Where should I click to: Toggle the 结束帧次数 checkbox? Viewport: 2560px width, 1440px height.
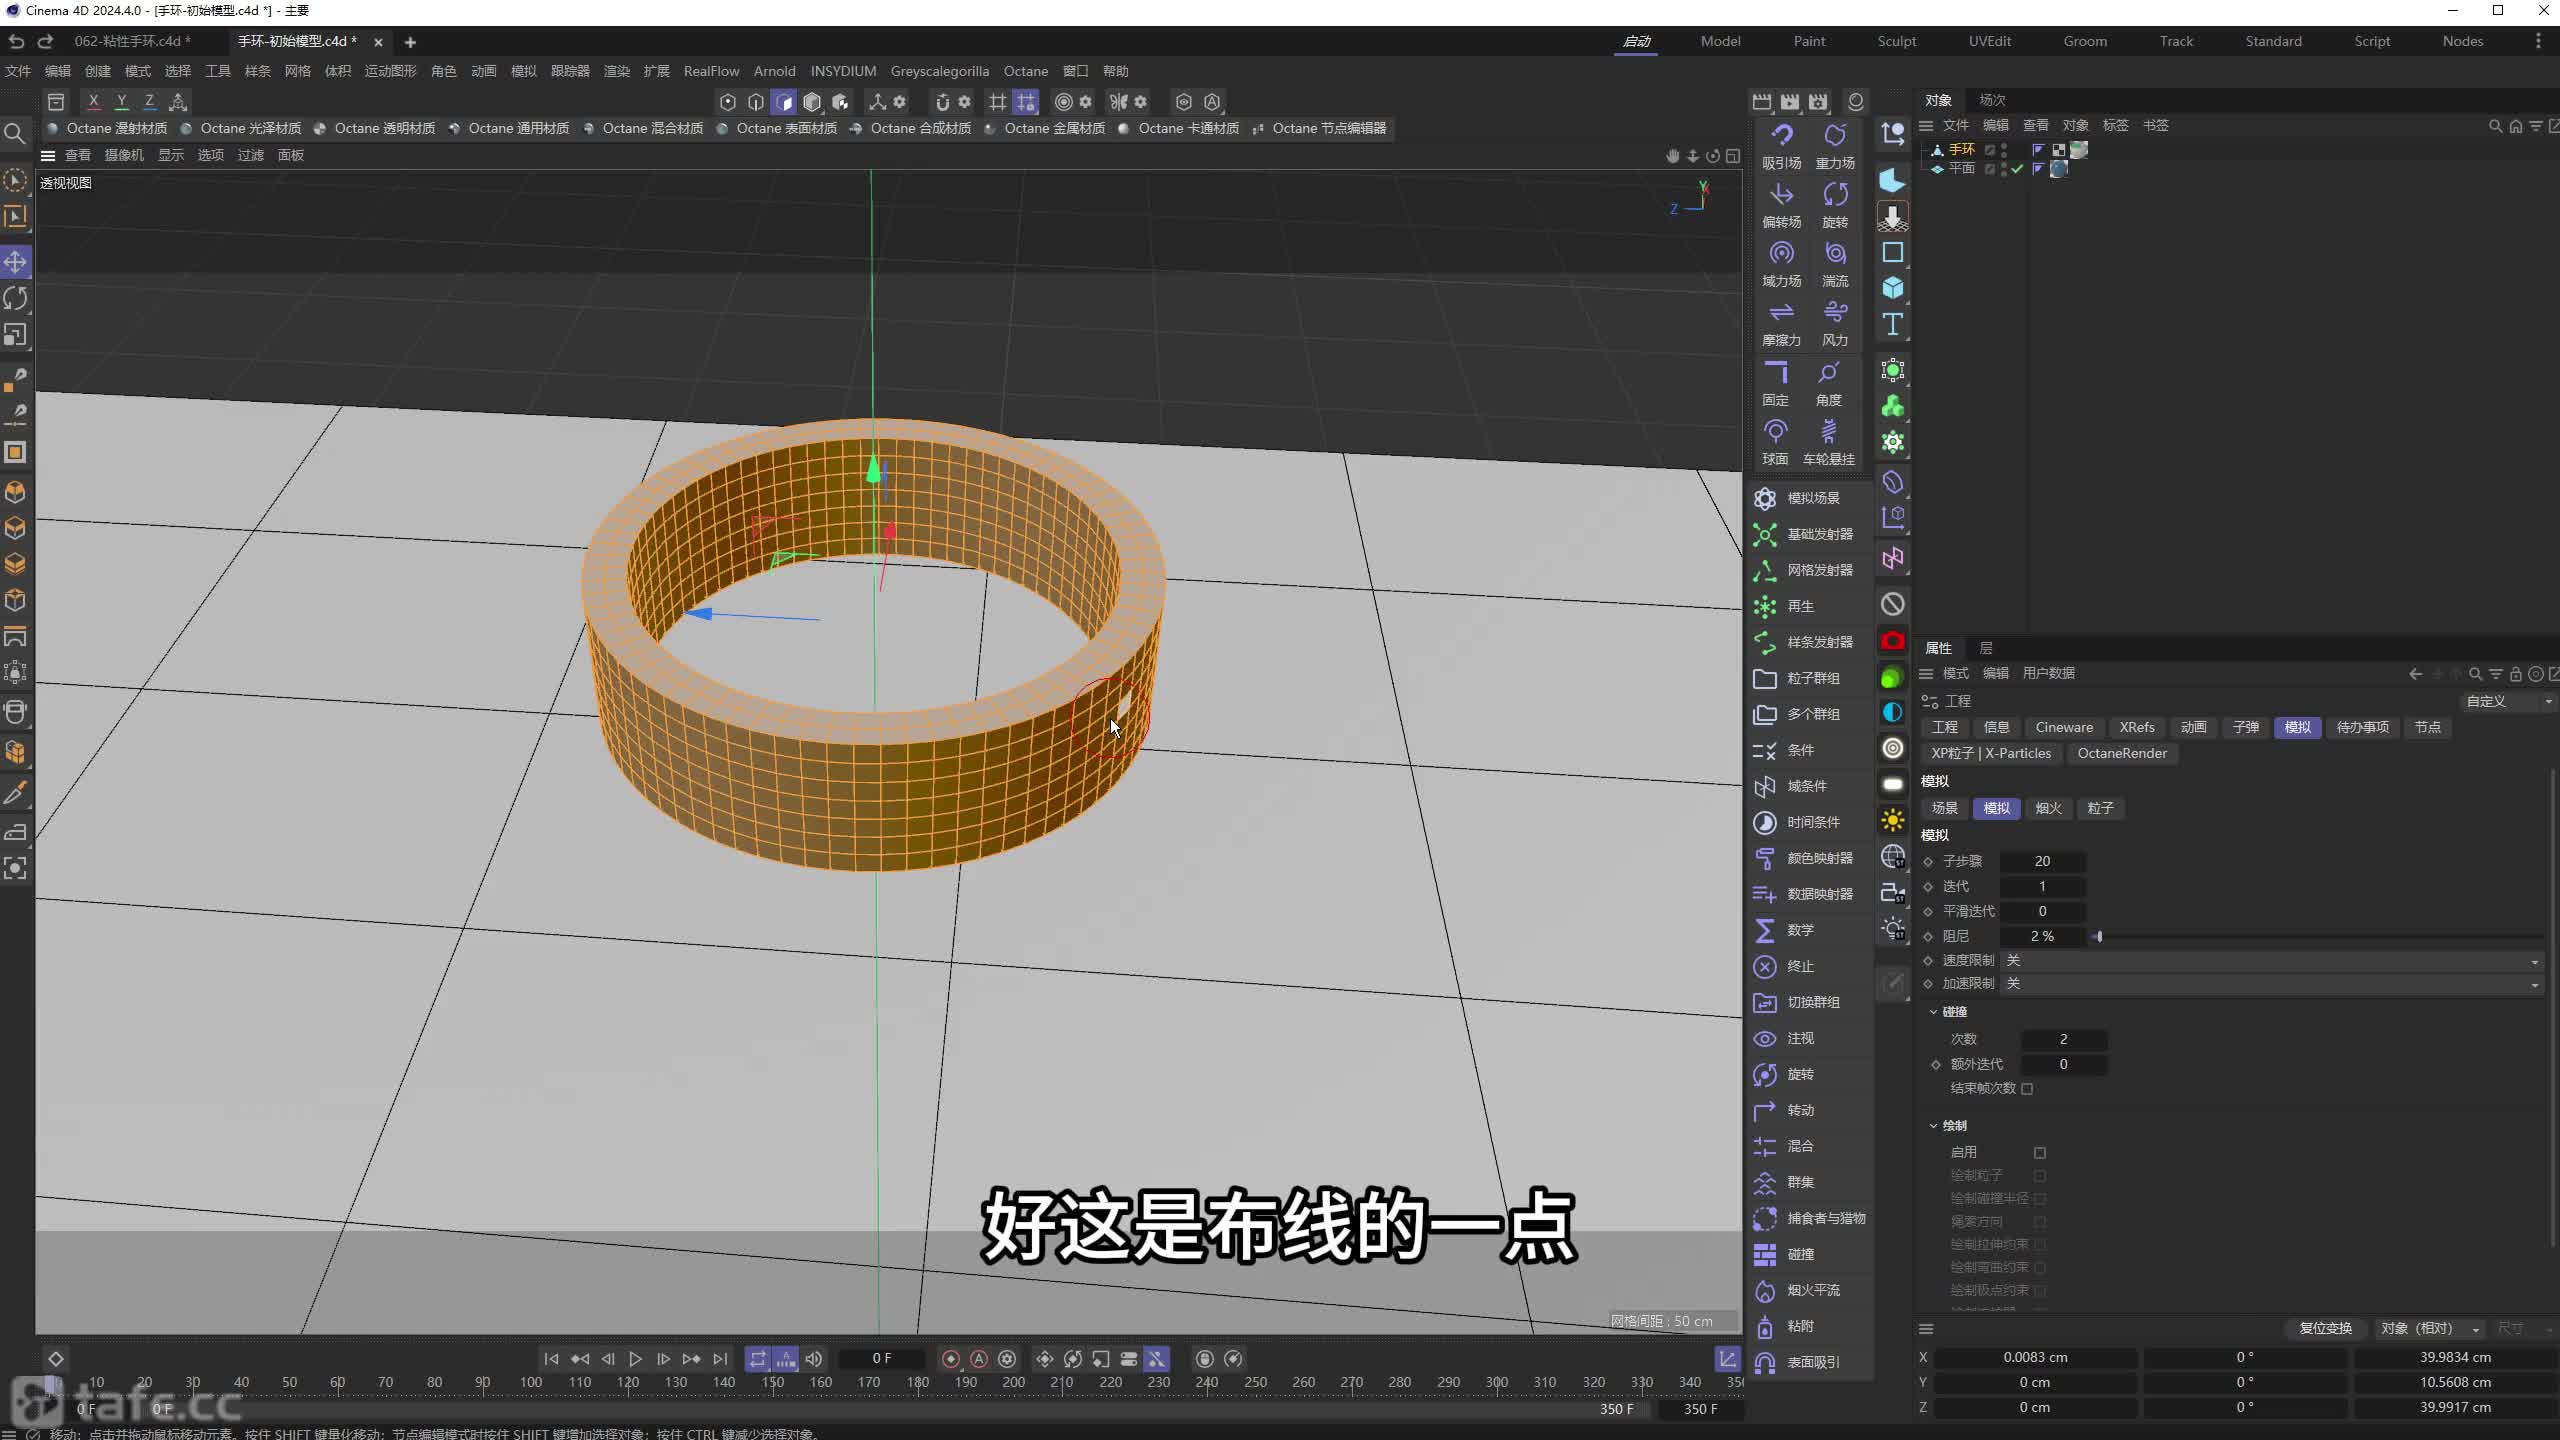pos(2027,1089)
